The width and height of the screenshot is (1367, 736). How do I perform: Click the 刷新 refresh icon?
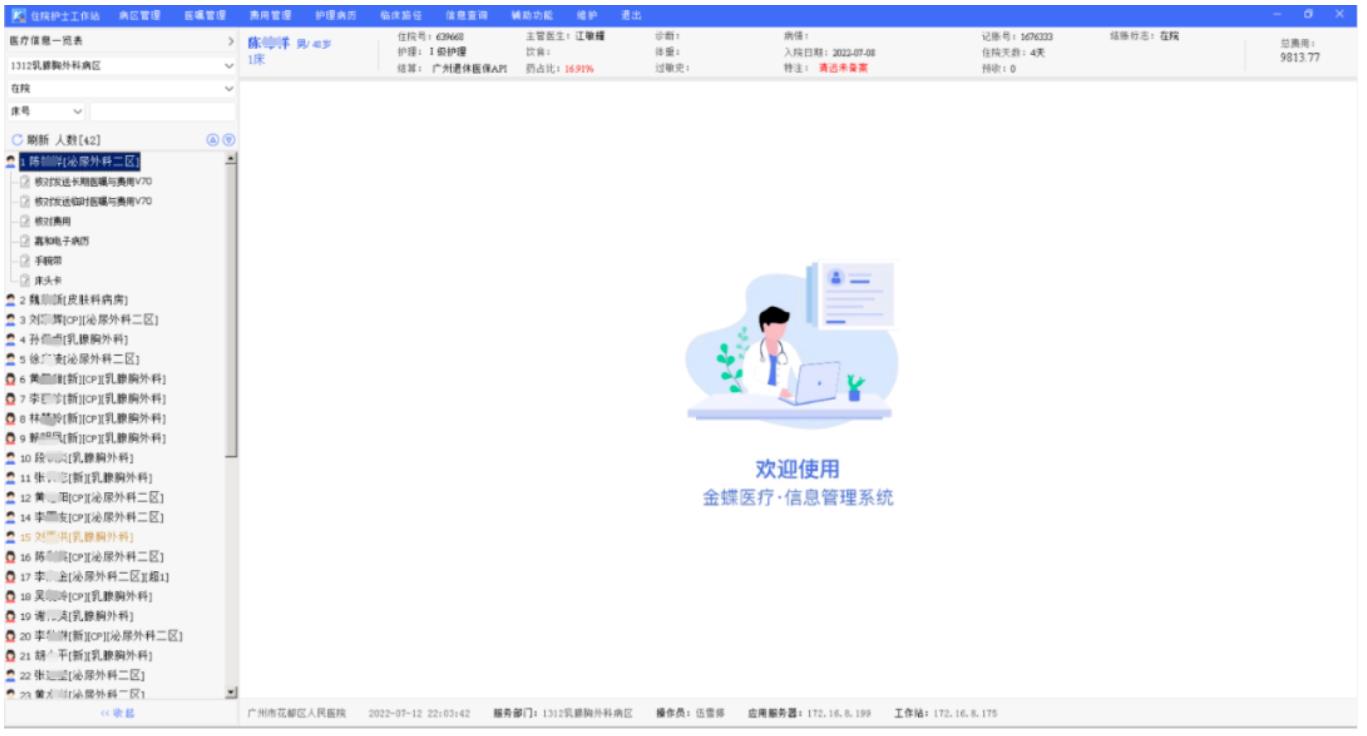[x=16, y=141]
